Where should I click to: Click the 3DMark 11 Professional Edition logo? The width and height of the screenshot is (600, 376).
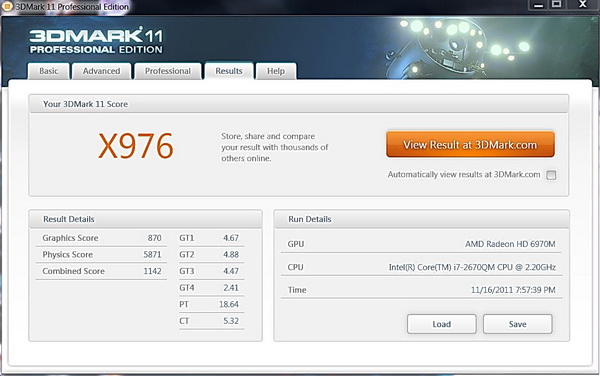[96, 41]
